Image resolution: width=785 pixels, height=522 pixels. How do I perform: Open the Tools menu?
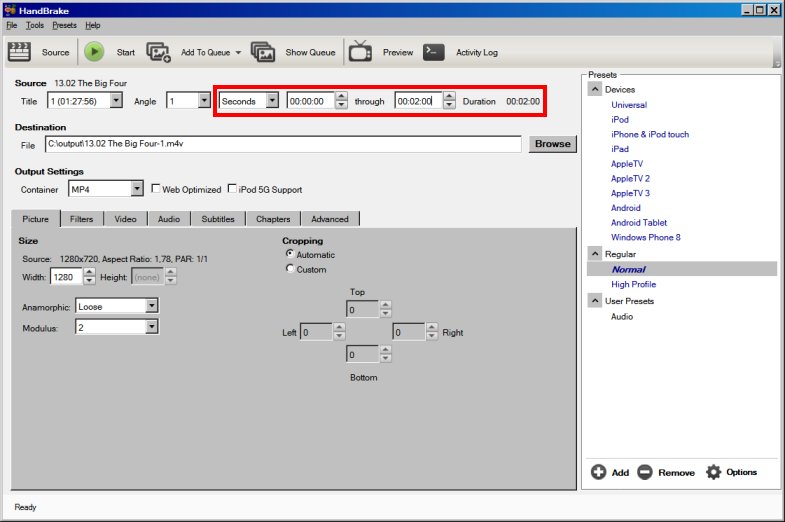pyautogui.click(x=35, y=25)
